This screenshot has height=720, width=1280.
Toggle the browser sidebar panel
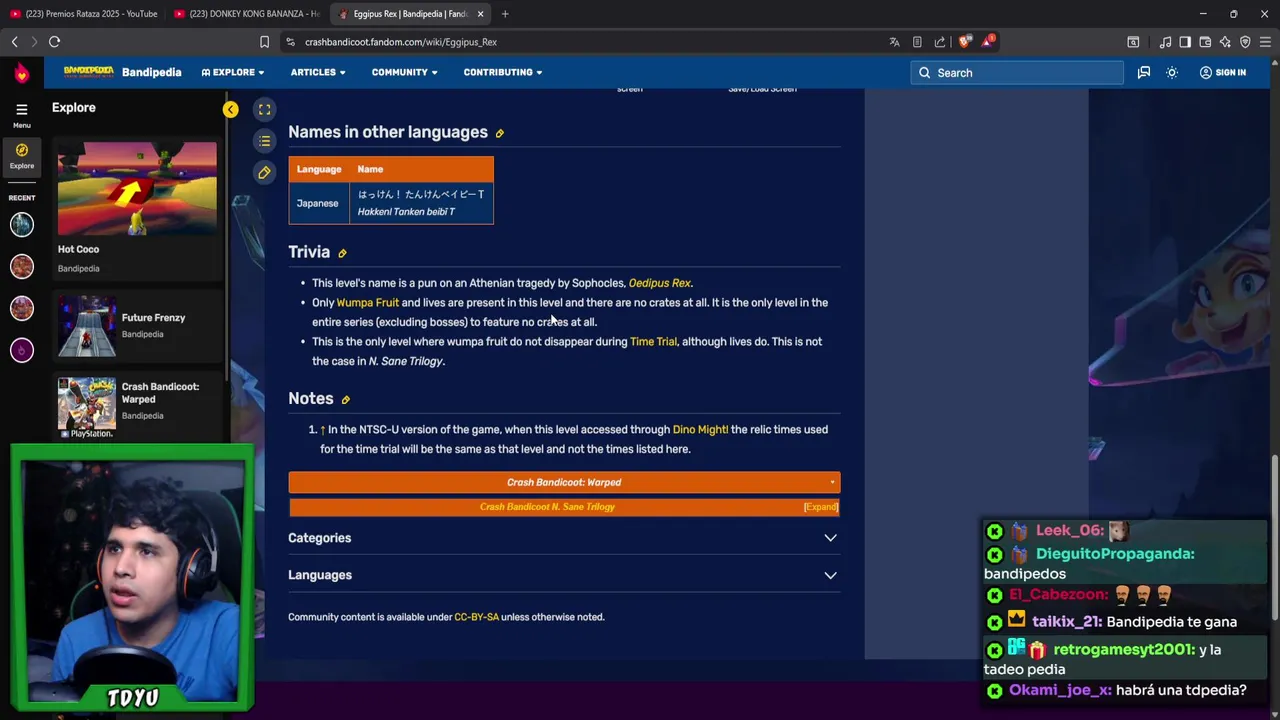pos(1185,42)
